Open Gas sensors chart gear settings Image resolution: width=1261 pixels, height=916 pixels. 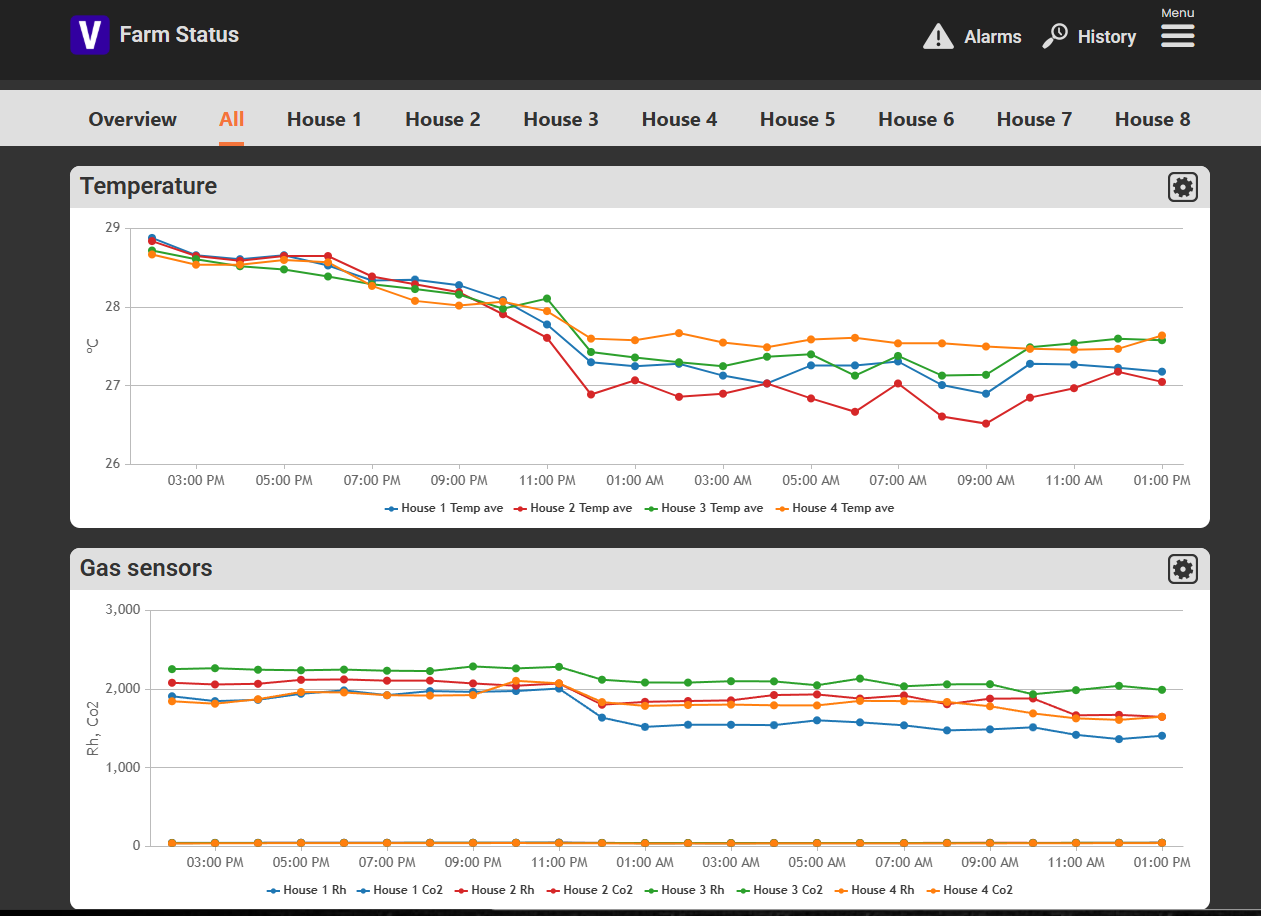tap(1183, 569)
